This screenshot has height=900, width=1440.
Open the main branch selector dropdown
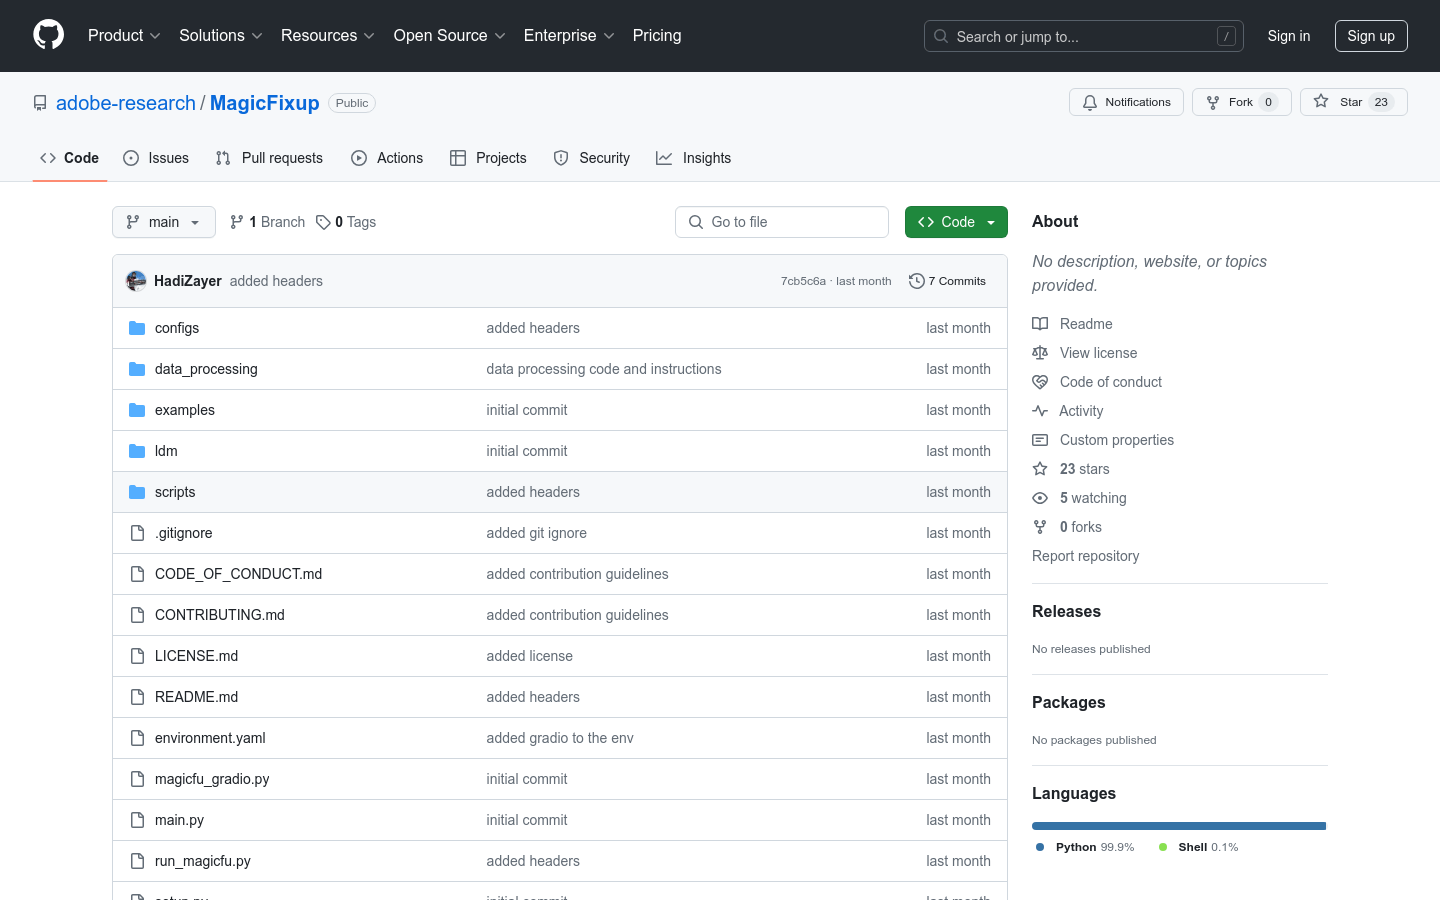(164, 222)
